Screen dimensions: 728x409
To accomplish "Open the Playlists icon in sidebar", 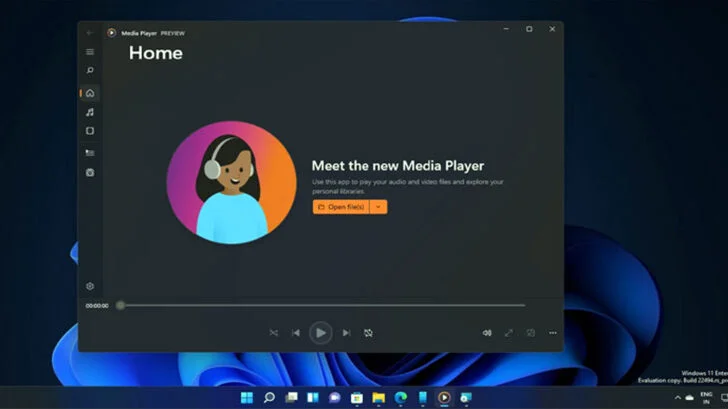I will (x=90, y=172).
